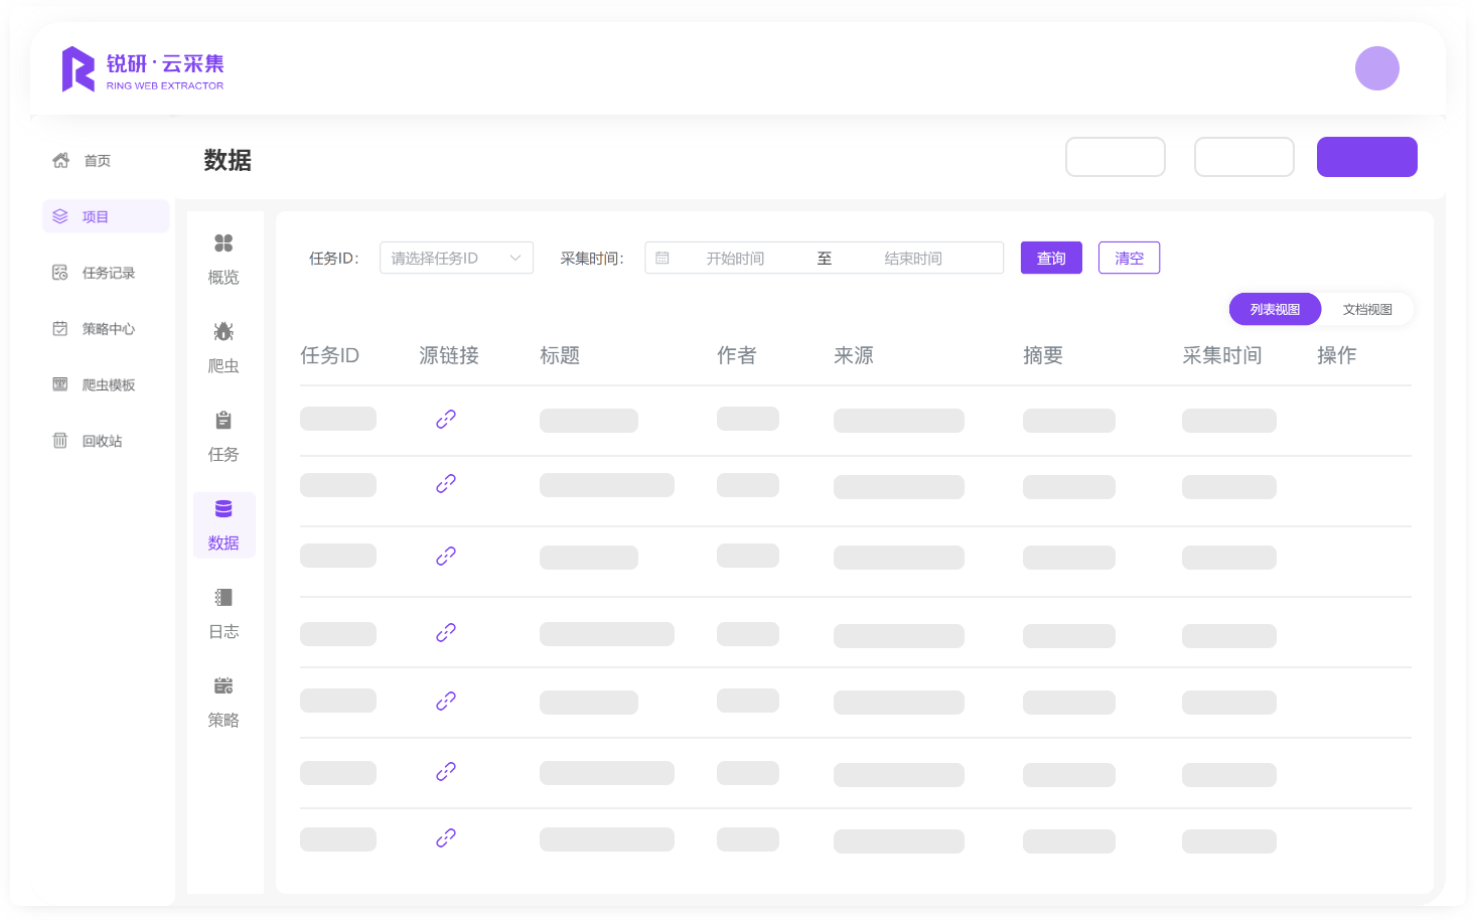Open 回收站 recycle bin in the sidebar

pos(101,441)
